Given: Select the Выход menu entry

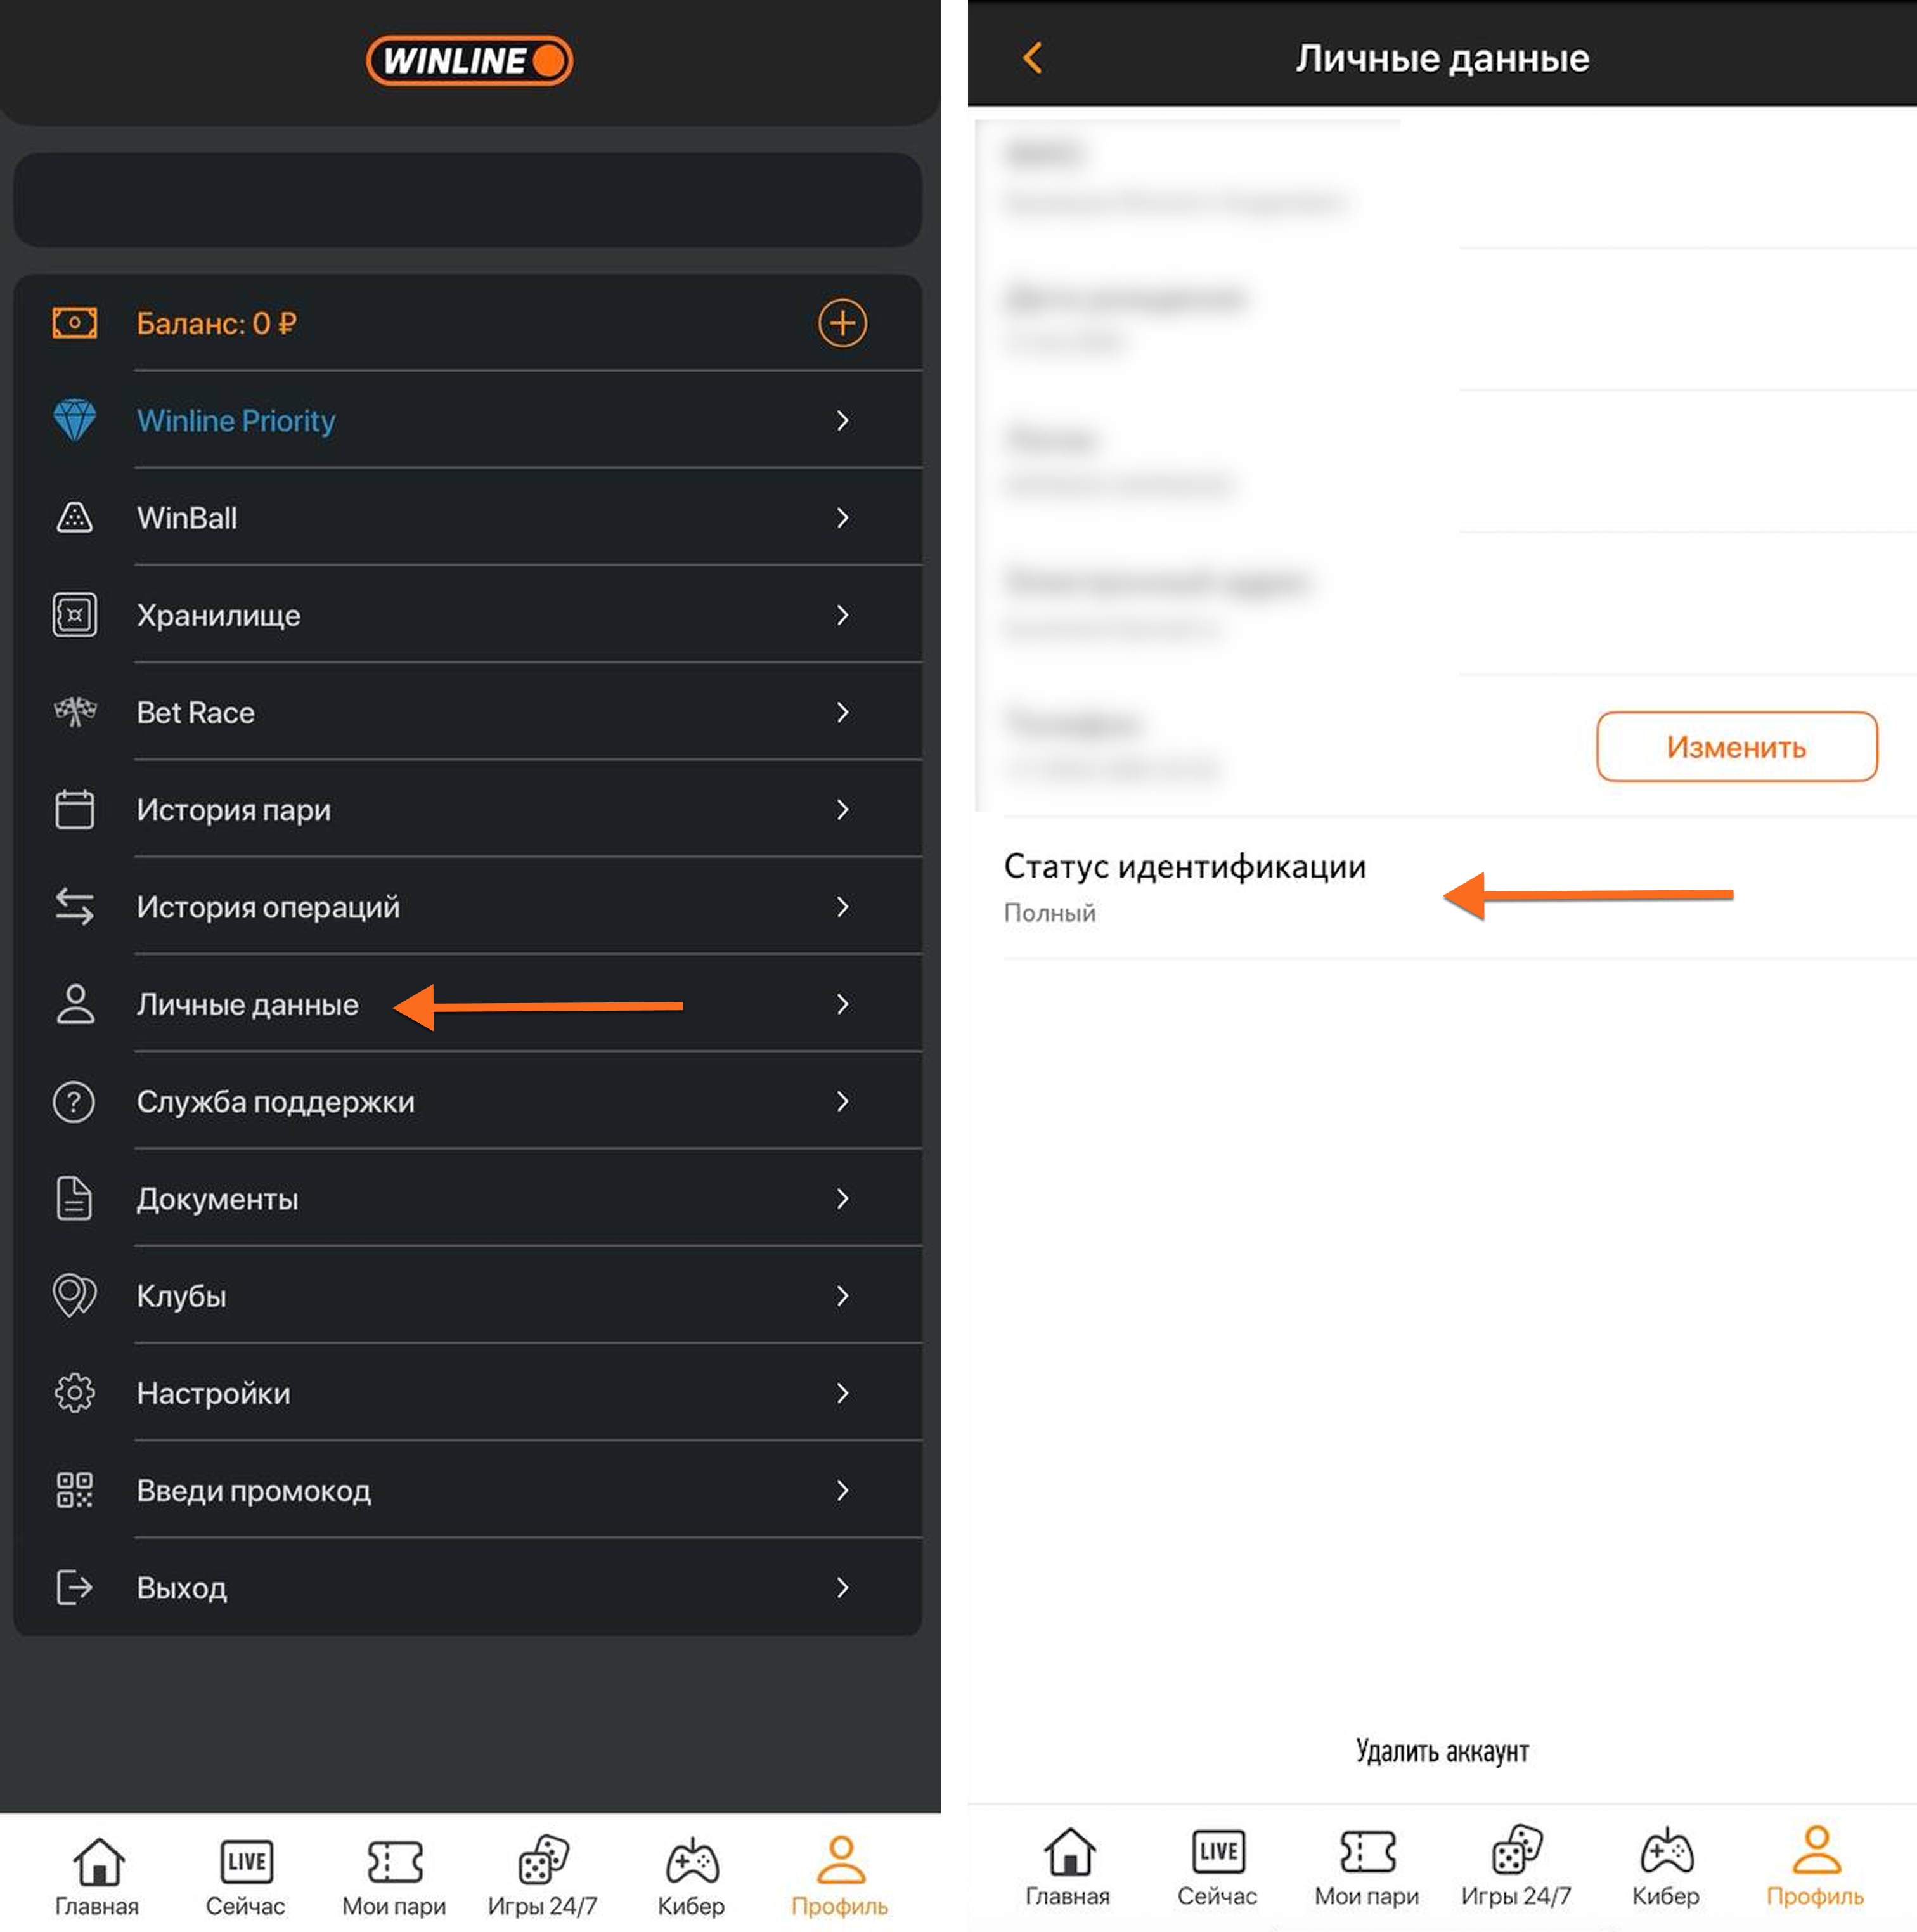Looking at the screenshot, I should point(182,1587).
